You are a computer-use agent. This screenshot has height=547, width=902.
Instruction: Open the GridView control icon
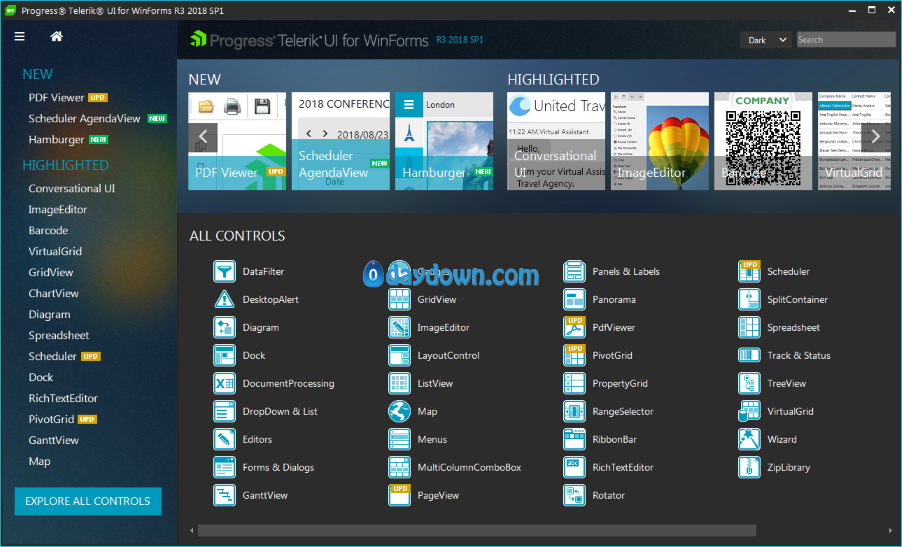click(x=399, y=300)
